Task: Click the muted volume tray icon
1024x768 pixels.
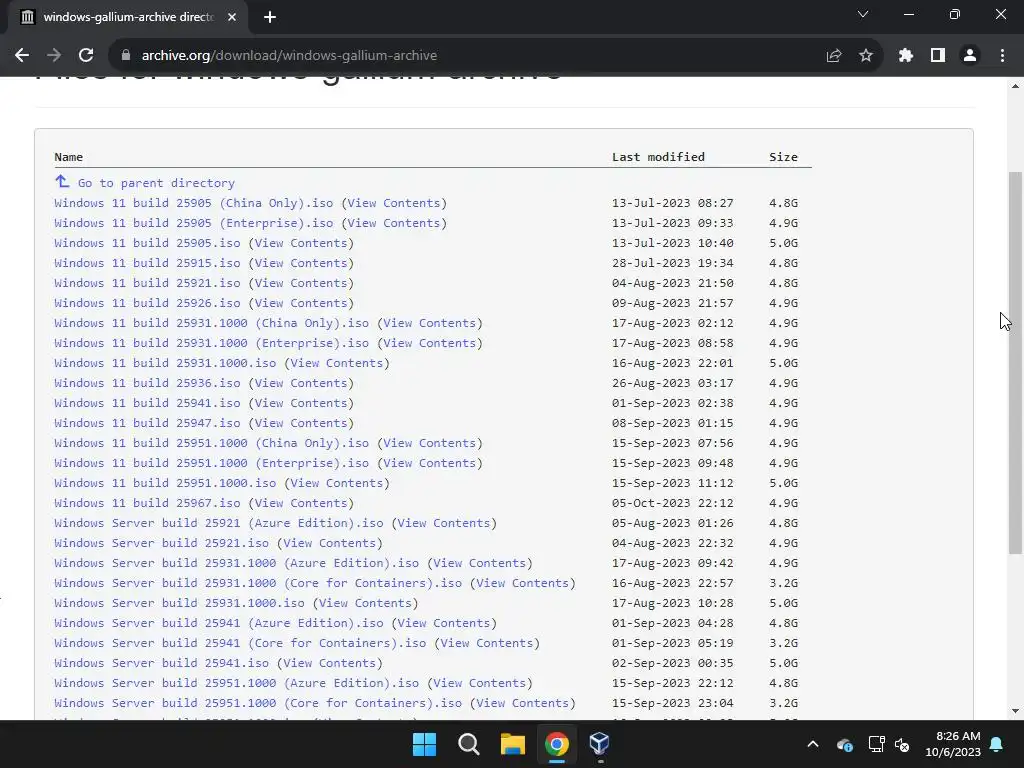Action: 902,744
